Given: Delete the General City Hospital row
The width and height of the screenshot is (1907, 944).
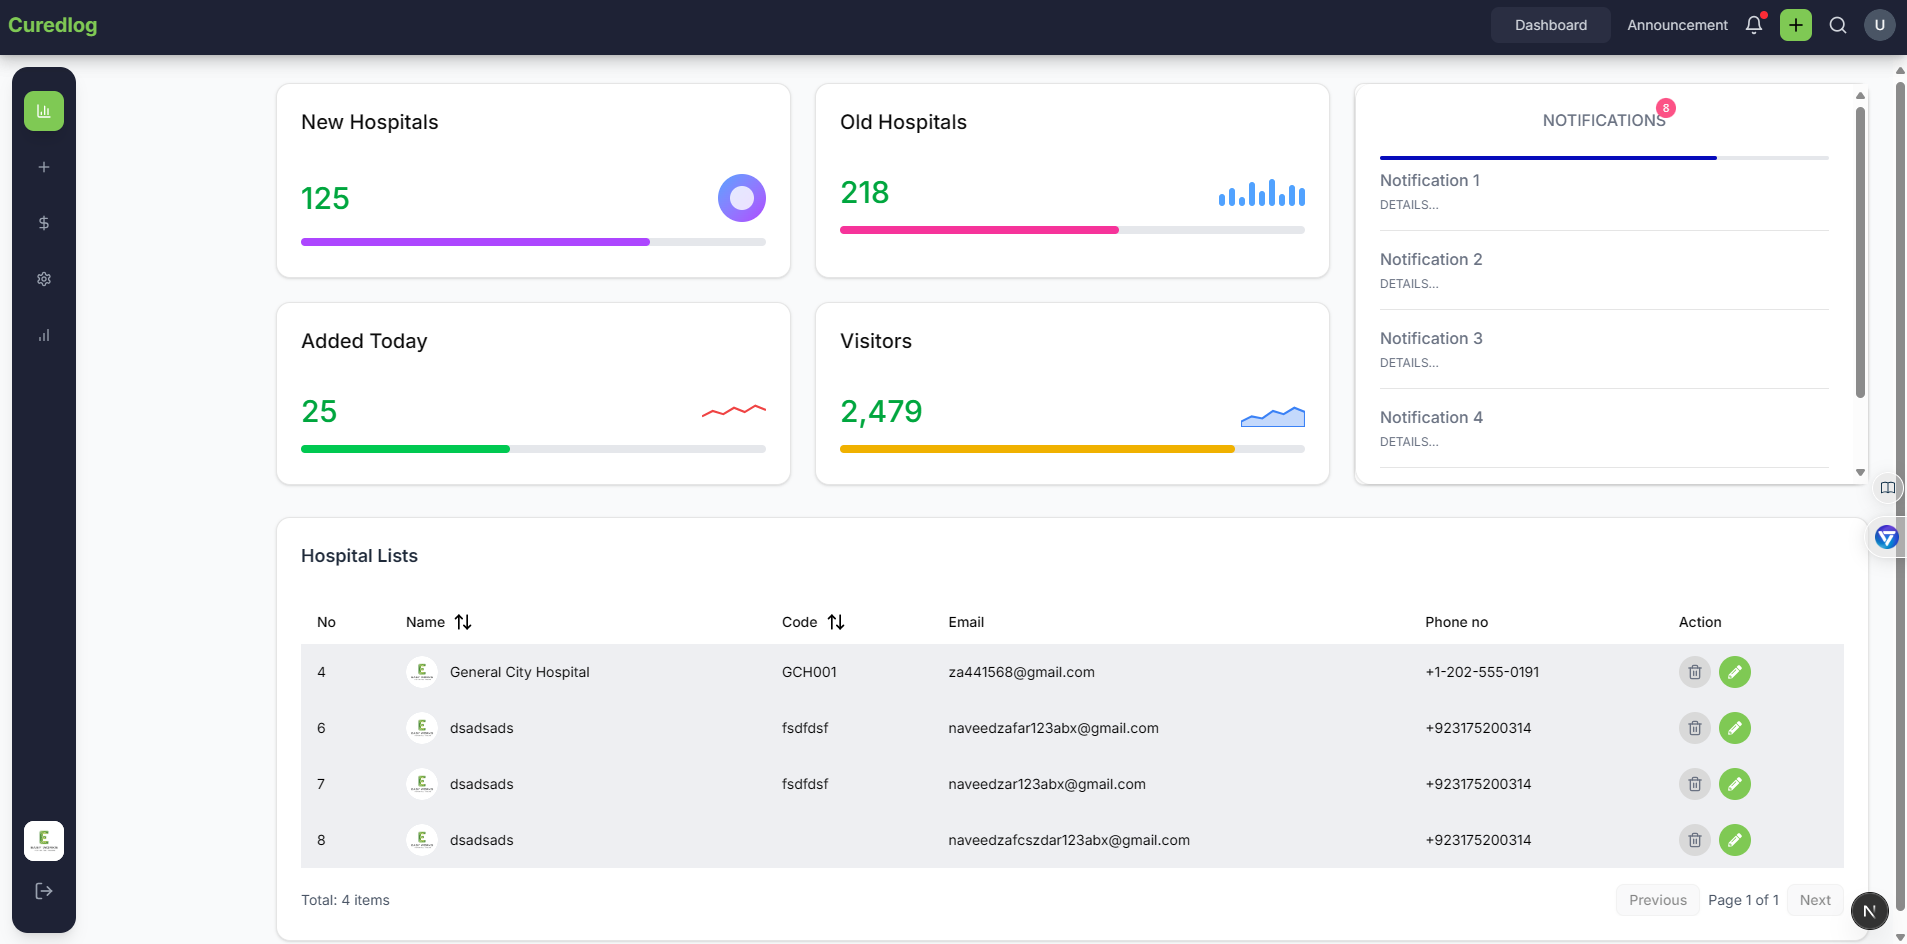Looking at the screenshot, I should [x=1694, y=672].
